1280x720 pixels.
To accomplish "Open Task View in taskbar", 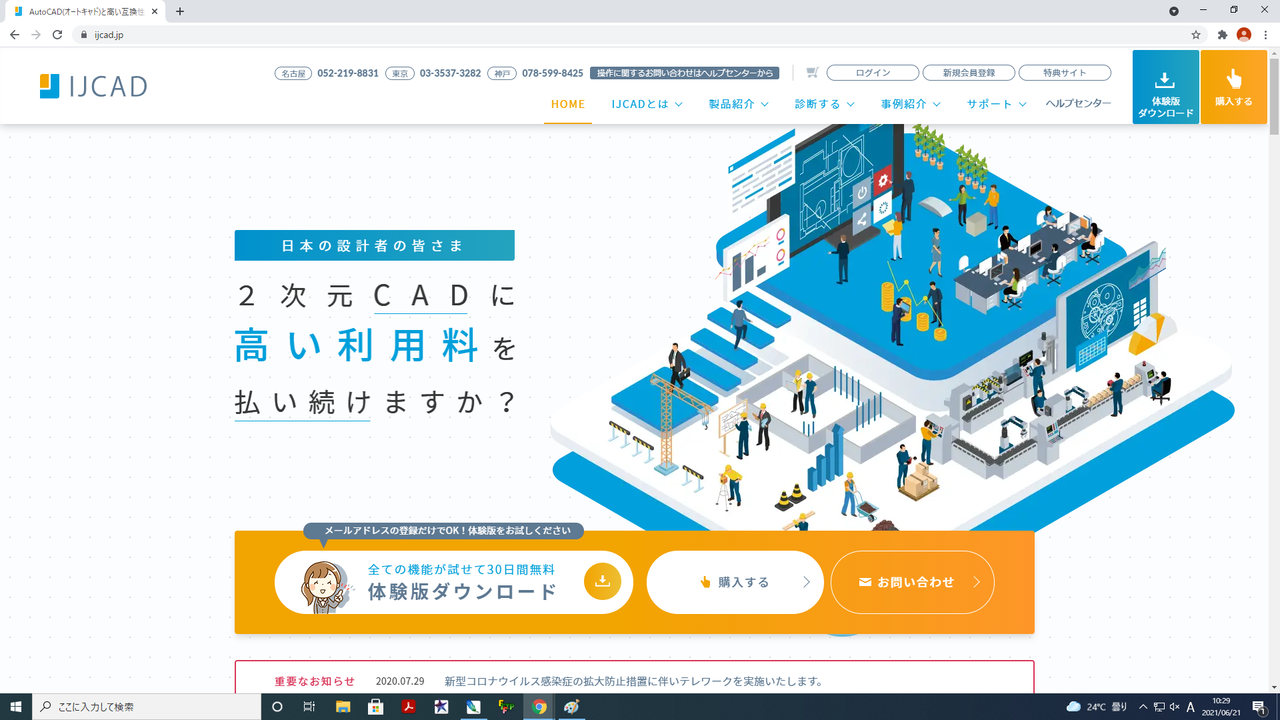I will (x=309, y=706).
